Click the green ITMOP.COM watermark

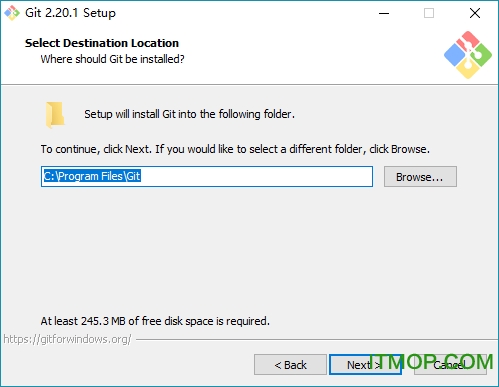(431, 362)
